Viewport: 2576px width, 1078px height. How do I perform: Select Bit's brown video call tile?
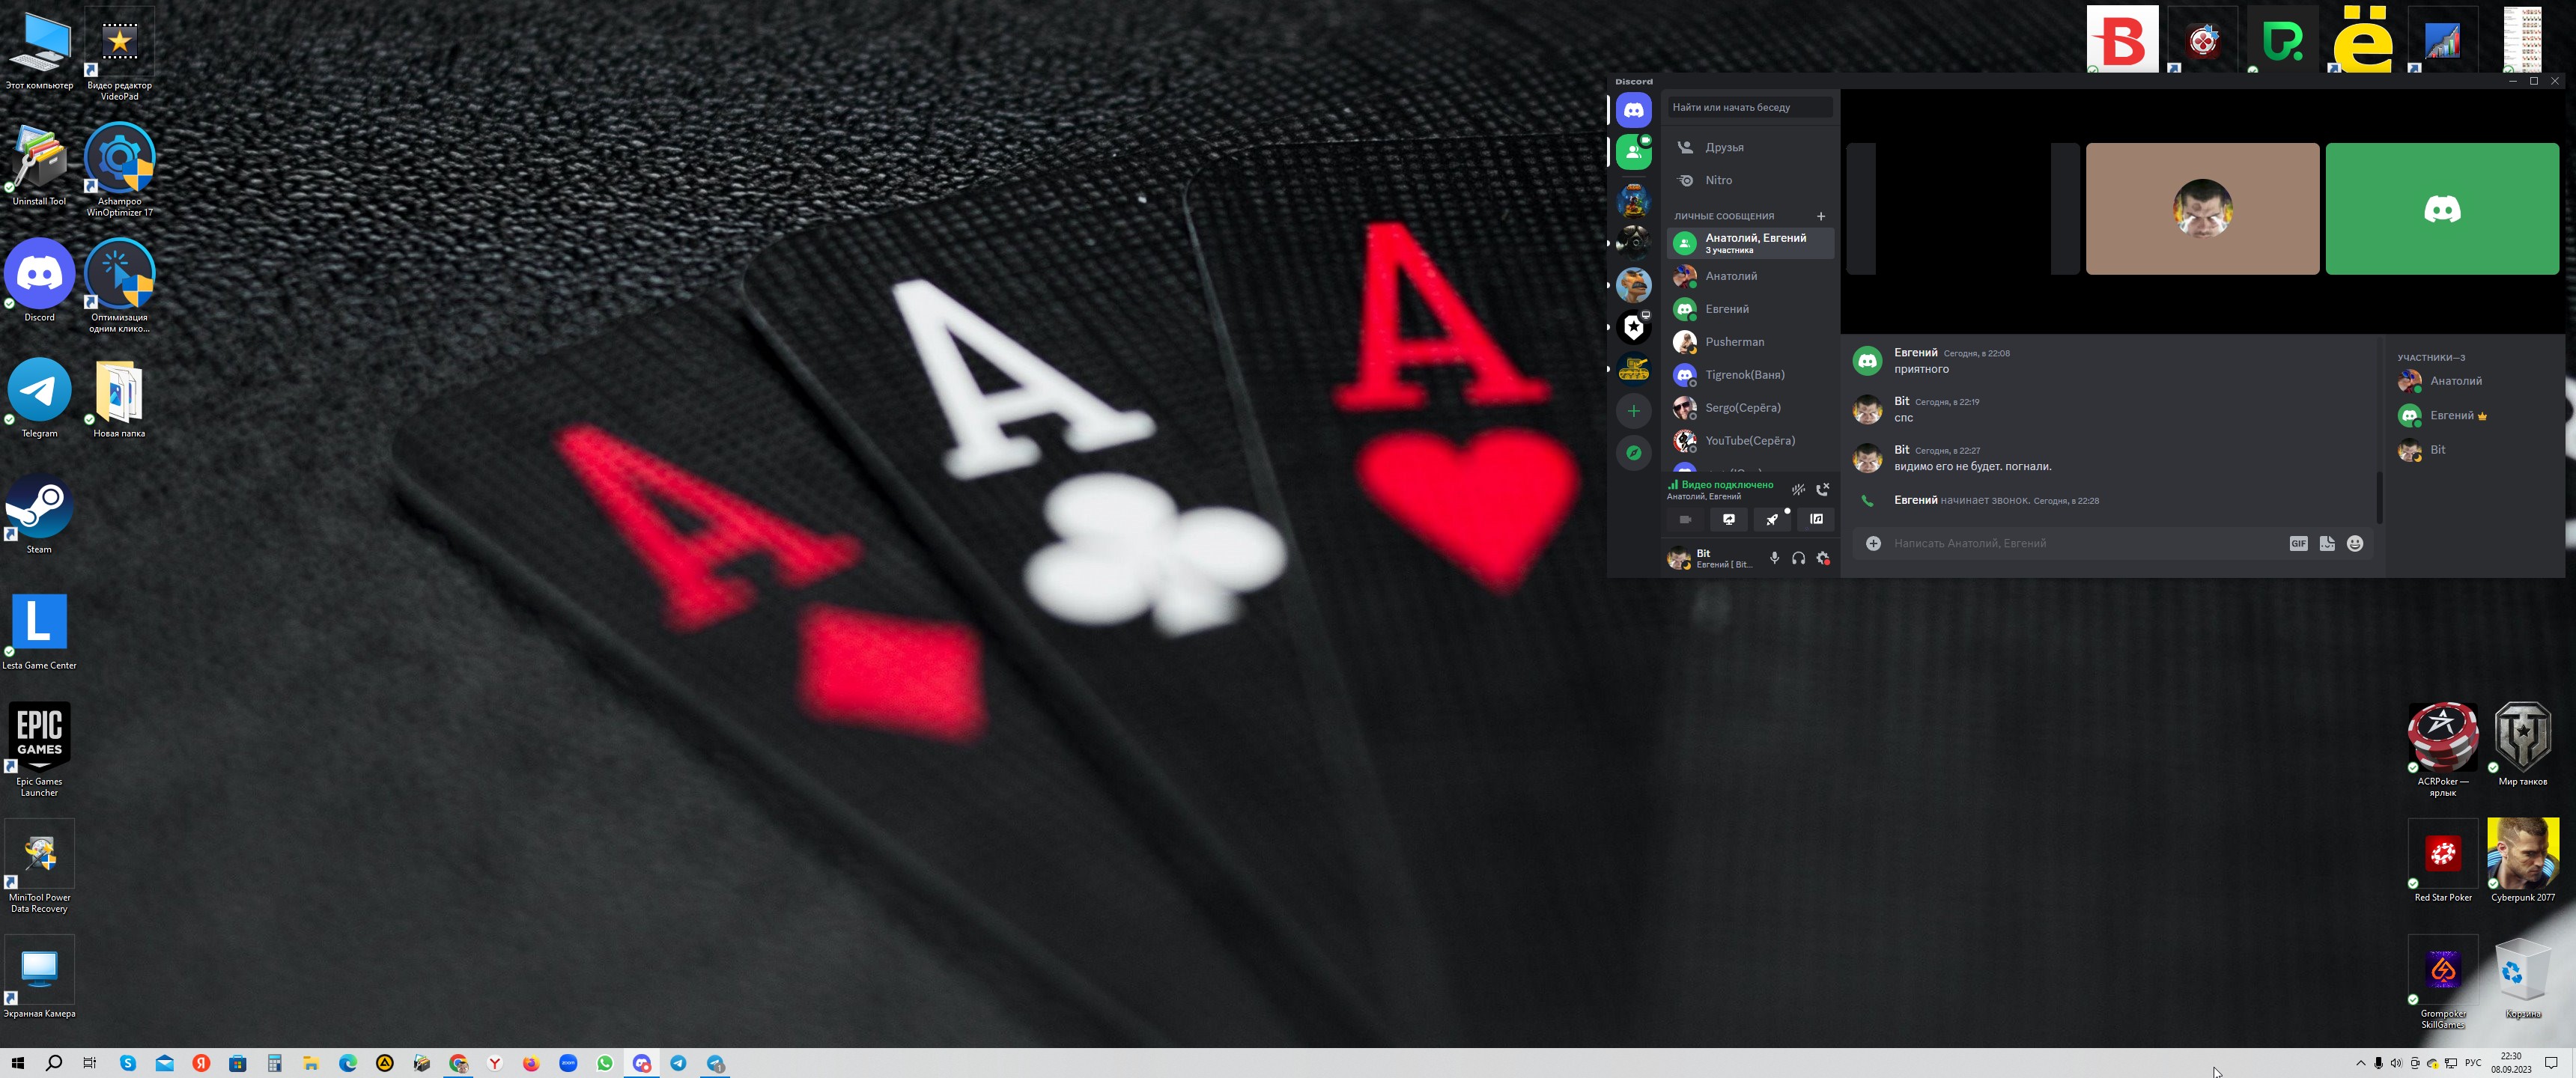pos(2202,208)
